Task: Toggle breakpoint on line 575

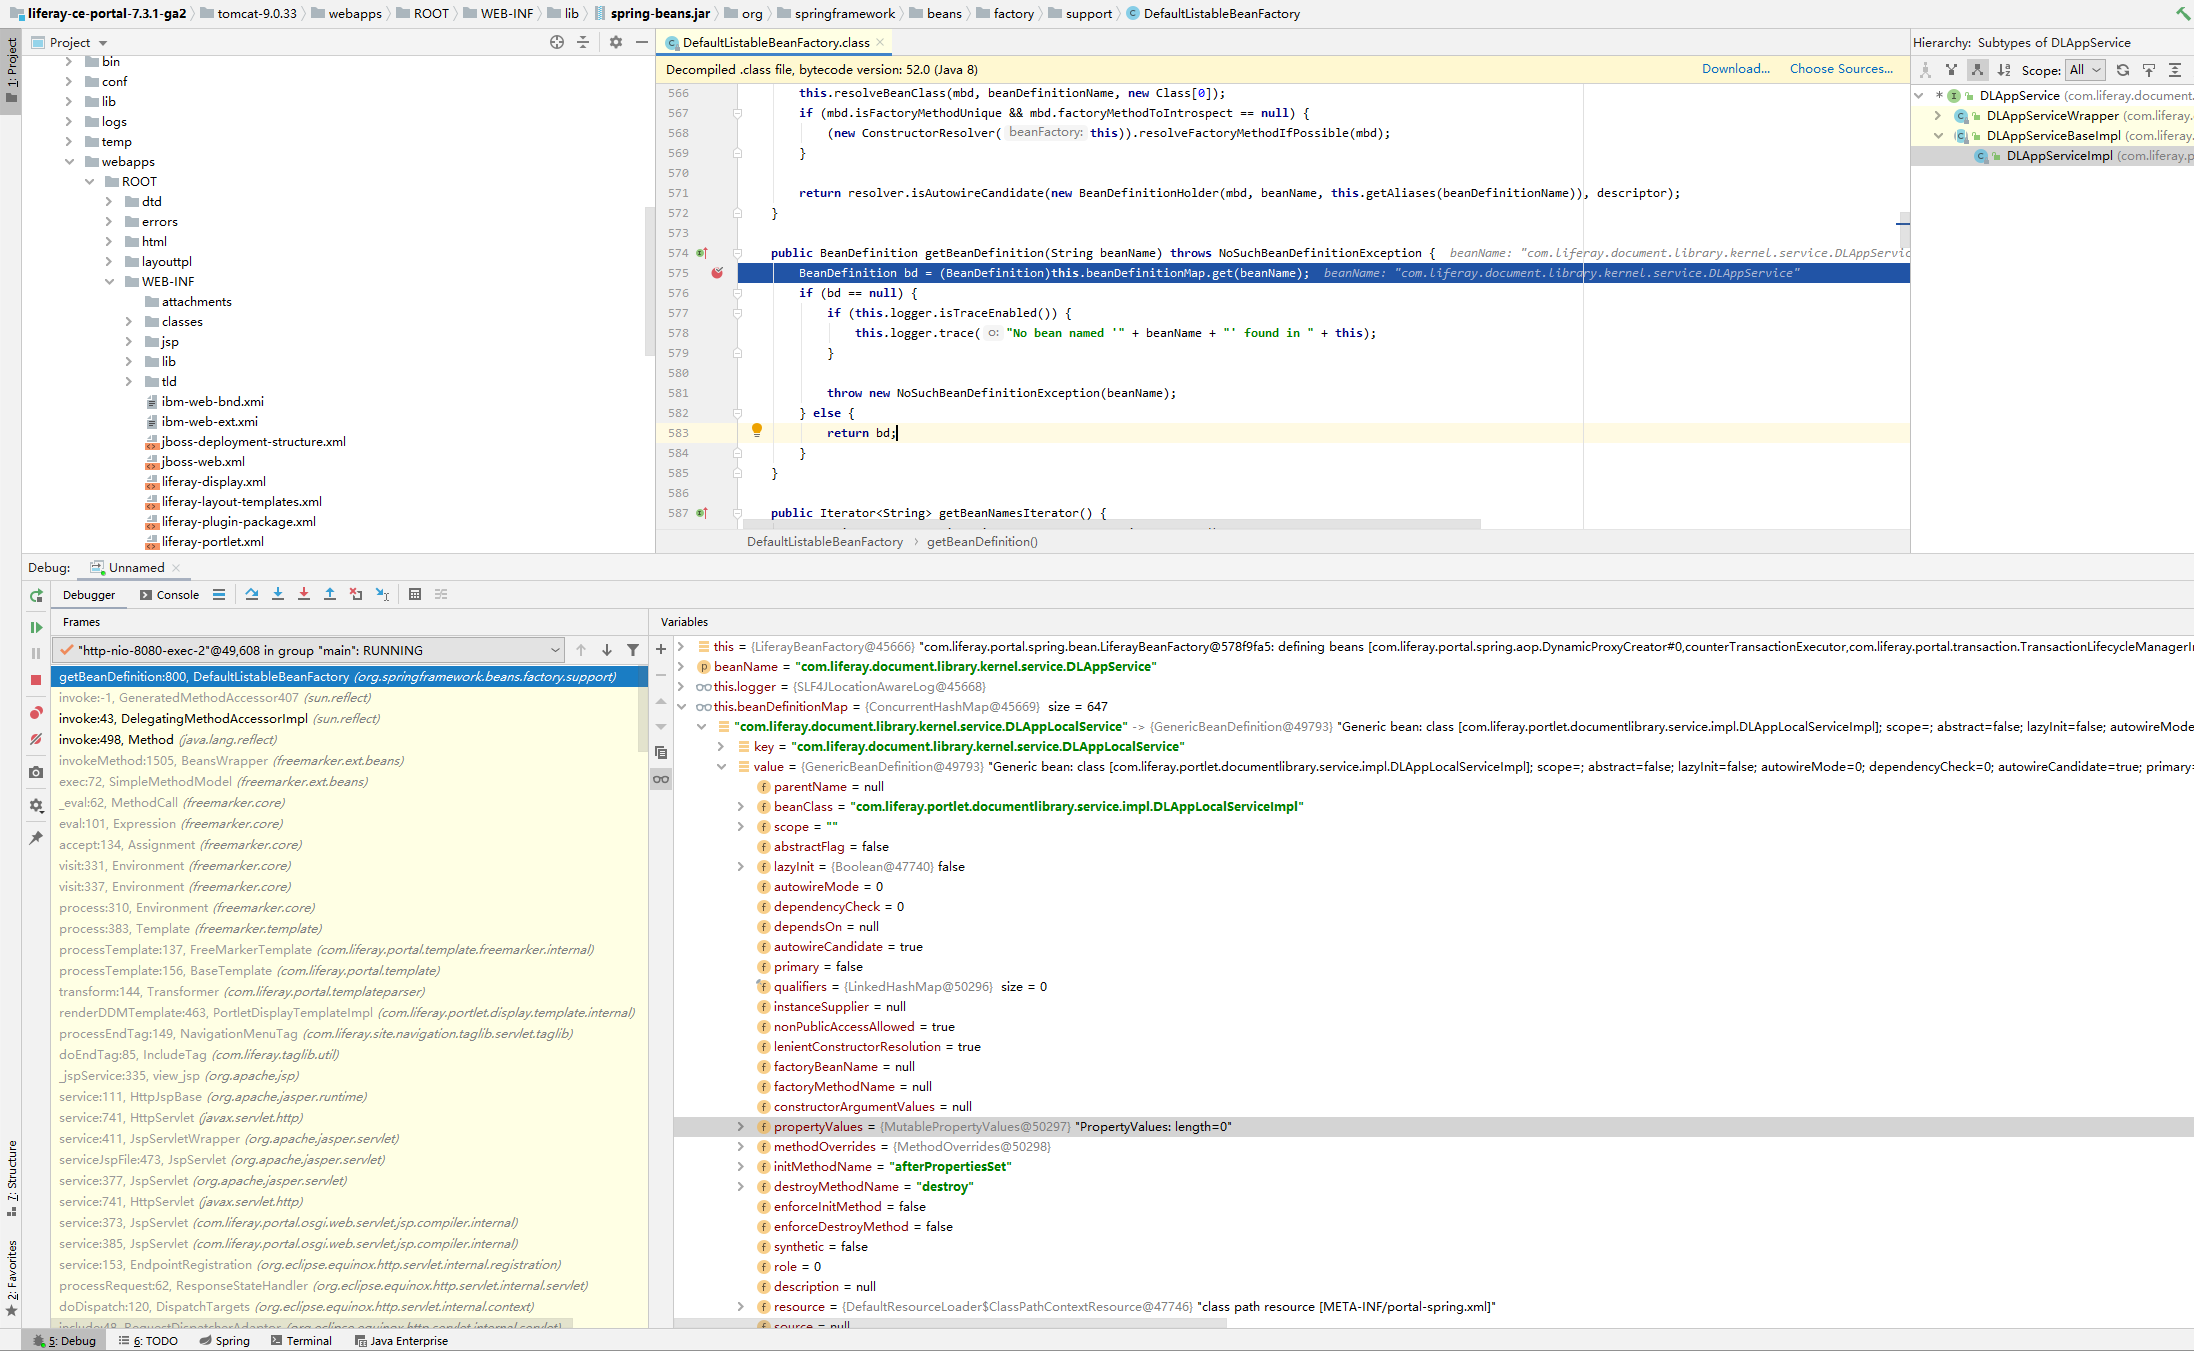Action: (717, 273)
